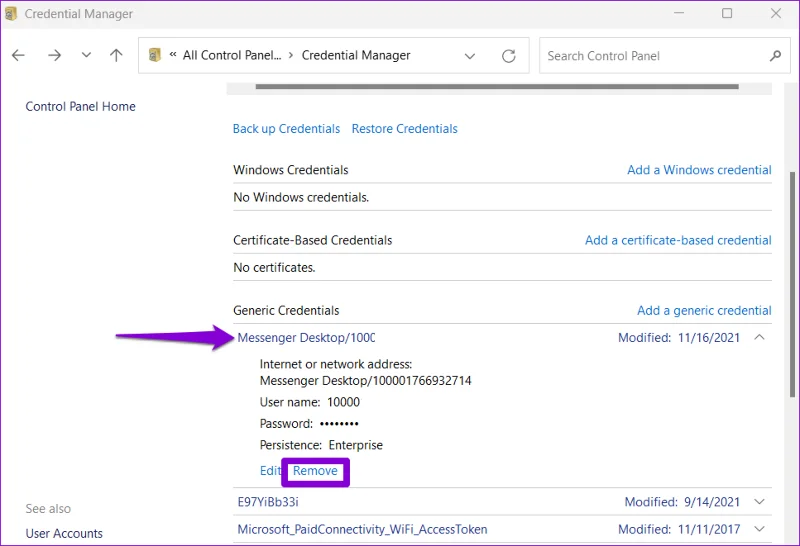Screen dimensions: 800x546
Task: Expand the hidden breadcrumb chevron
Action: pyautogui.click(x=173, y=55)
